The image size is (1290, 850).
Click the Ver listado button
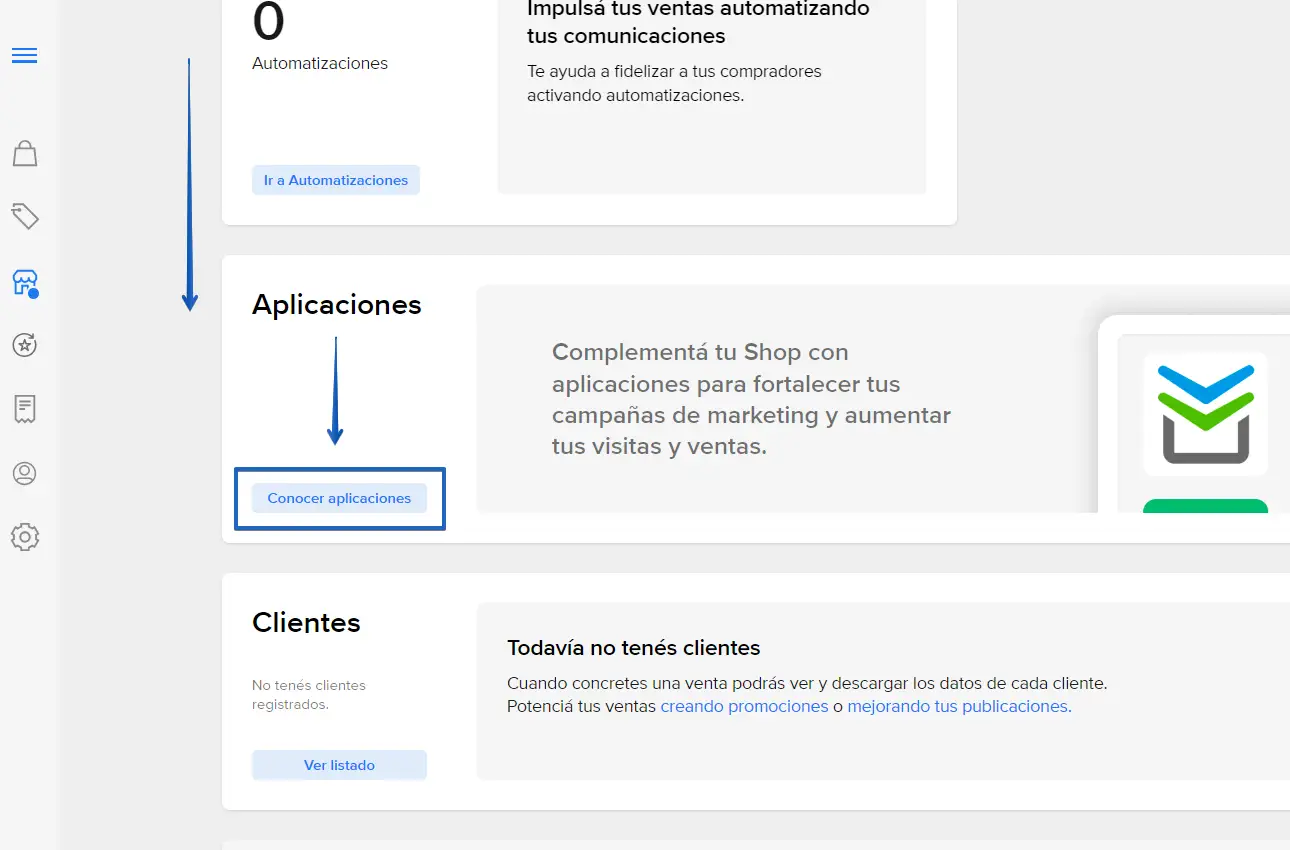(x=339, y=765)
